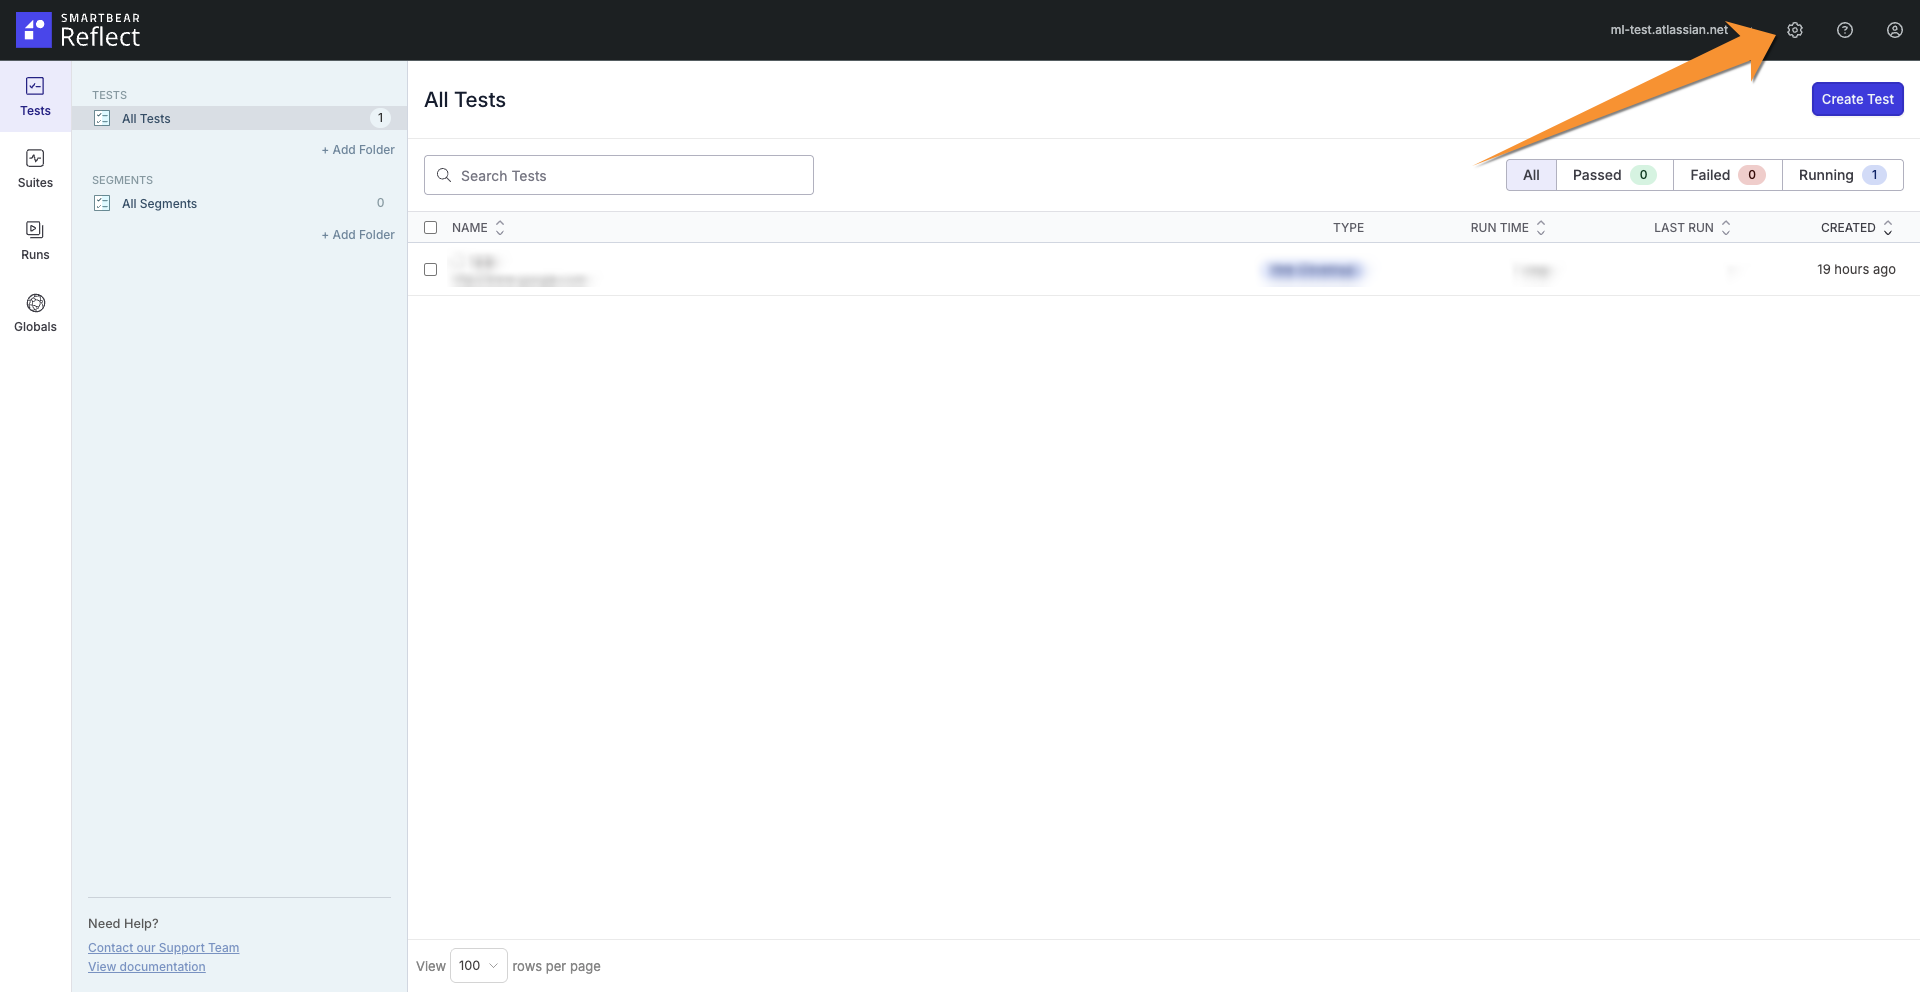This screenshot has height=992, width=1920.
Task: Select the Globals icon in the sidebar
Action: pyautogui.click(x=35, y=312)
